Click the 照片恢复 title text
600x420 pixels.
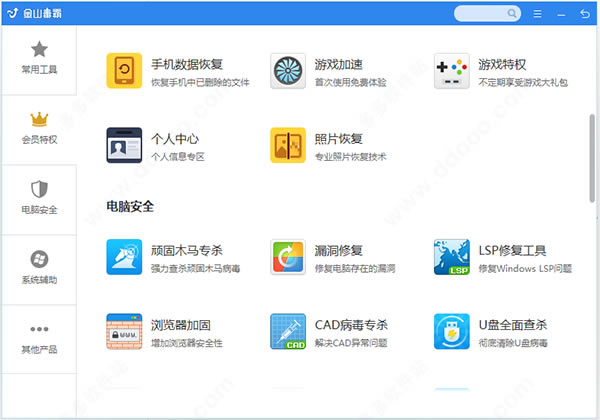point(339,138)
